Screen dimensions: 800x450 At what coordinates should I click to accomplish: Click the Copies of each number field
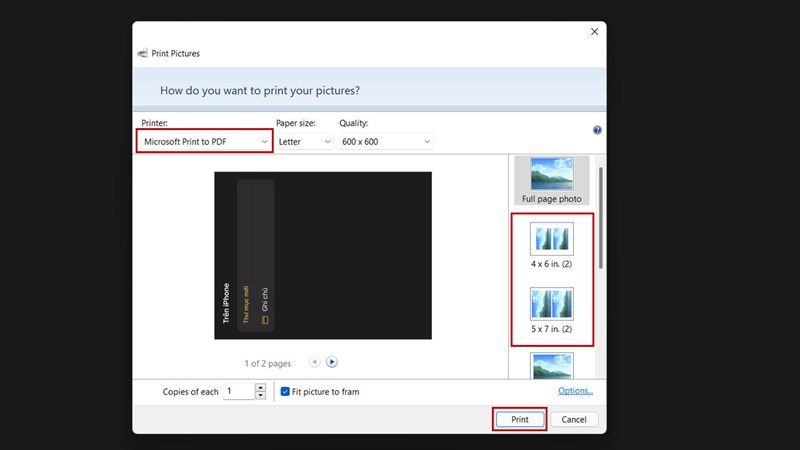(x=238, y=391)
